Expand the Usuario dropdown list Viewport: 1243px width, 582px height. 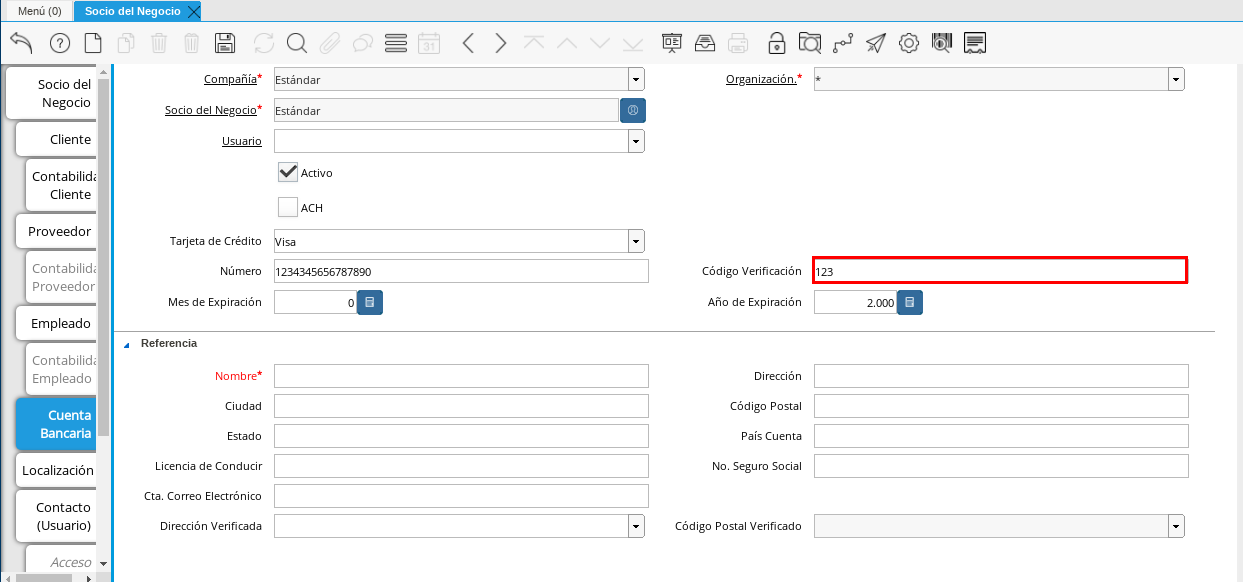point(636,142)
